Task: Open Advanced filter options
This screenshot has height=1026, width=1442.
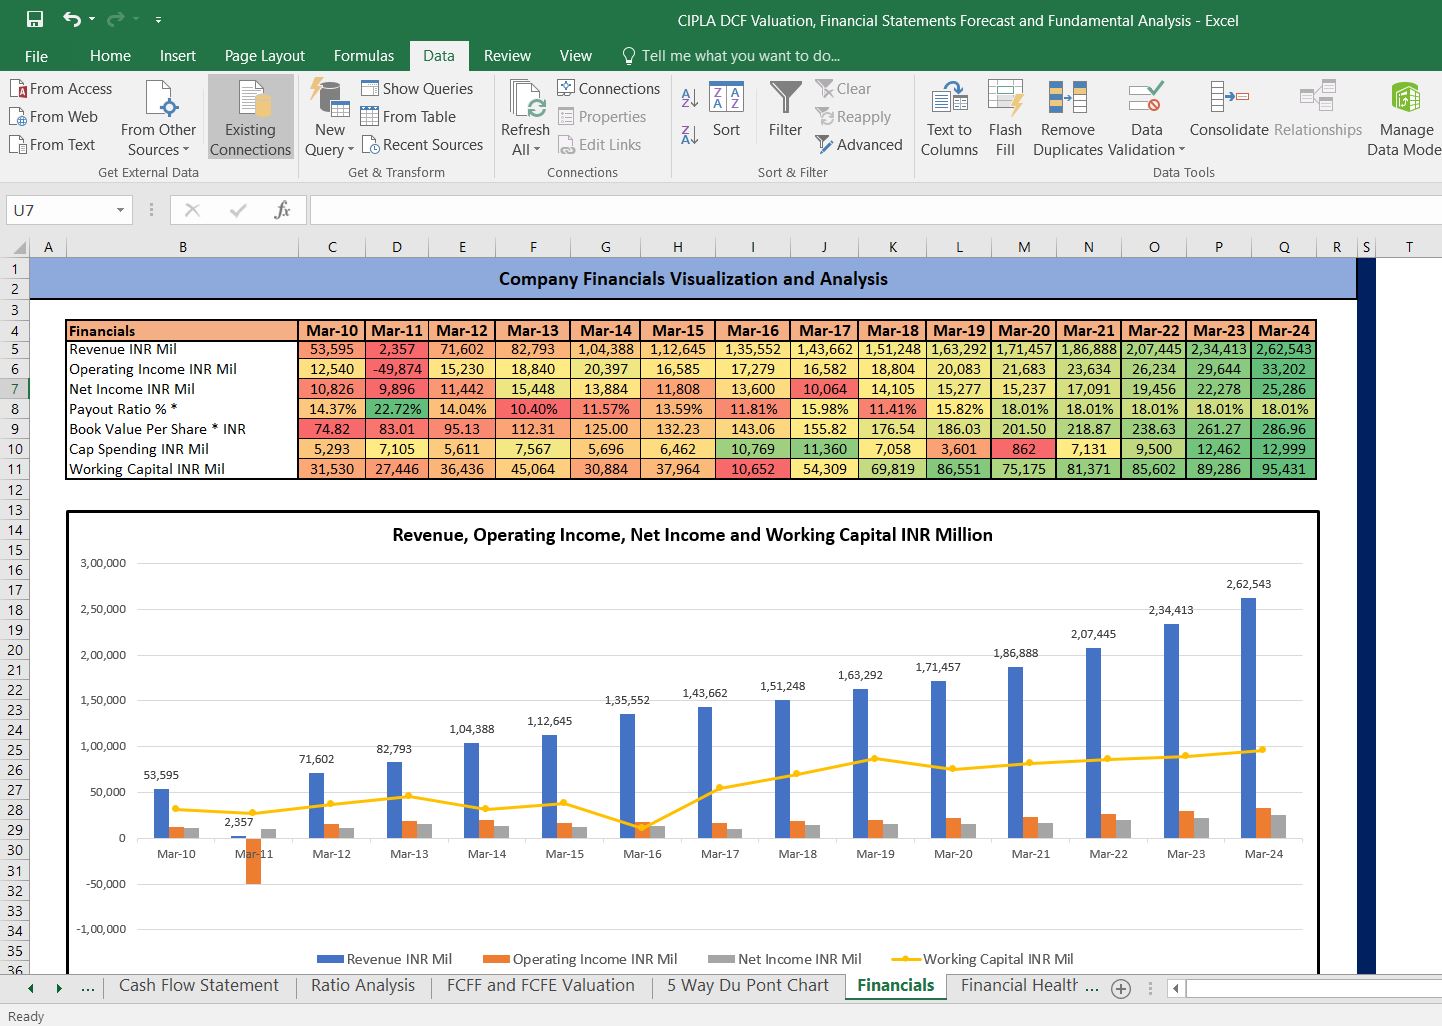Action: coord(859,145)
